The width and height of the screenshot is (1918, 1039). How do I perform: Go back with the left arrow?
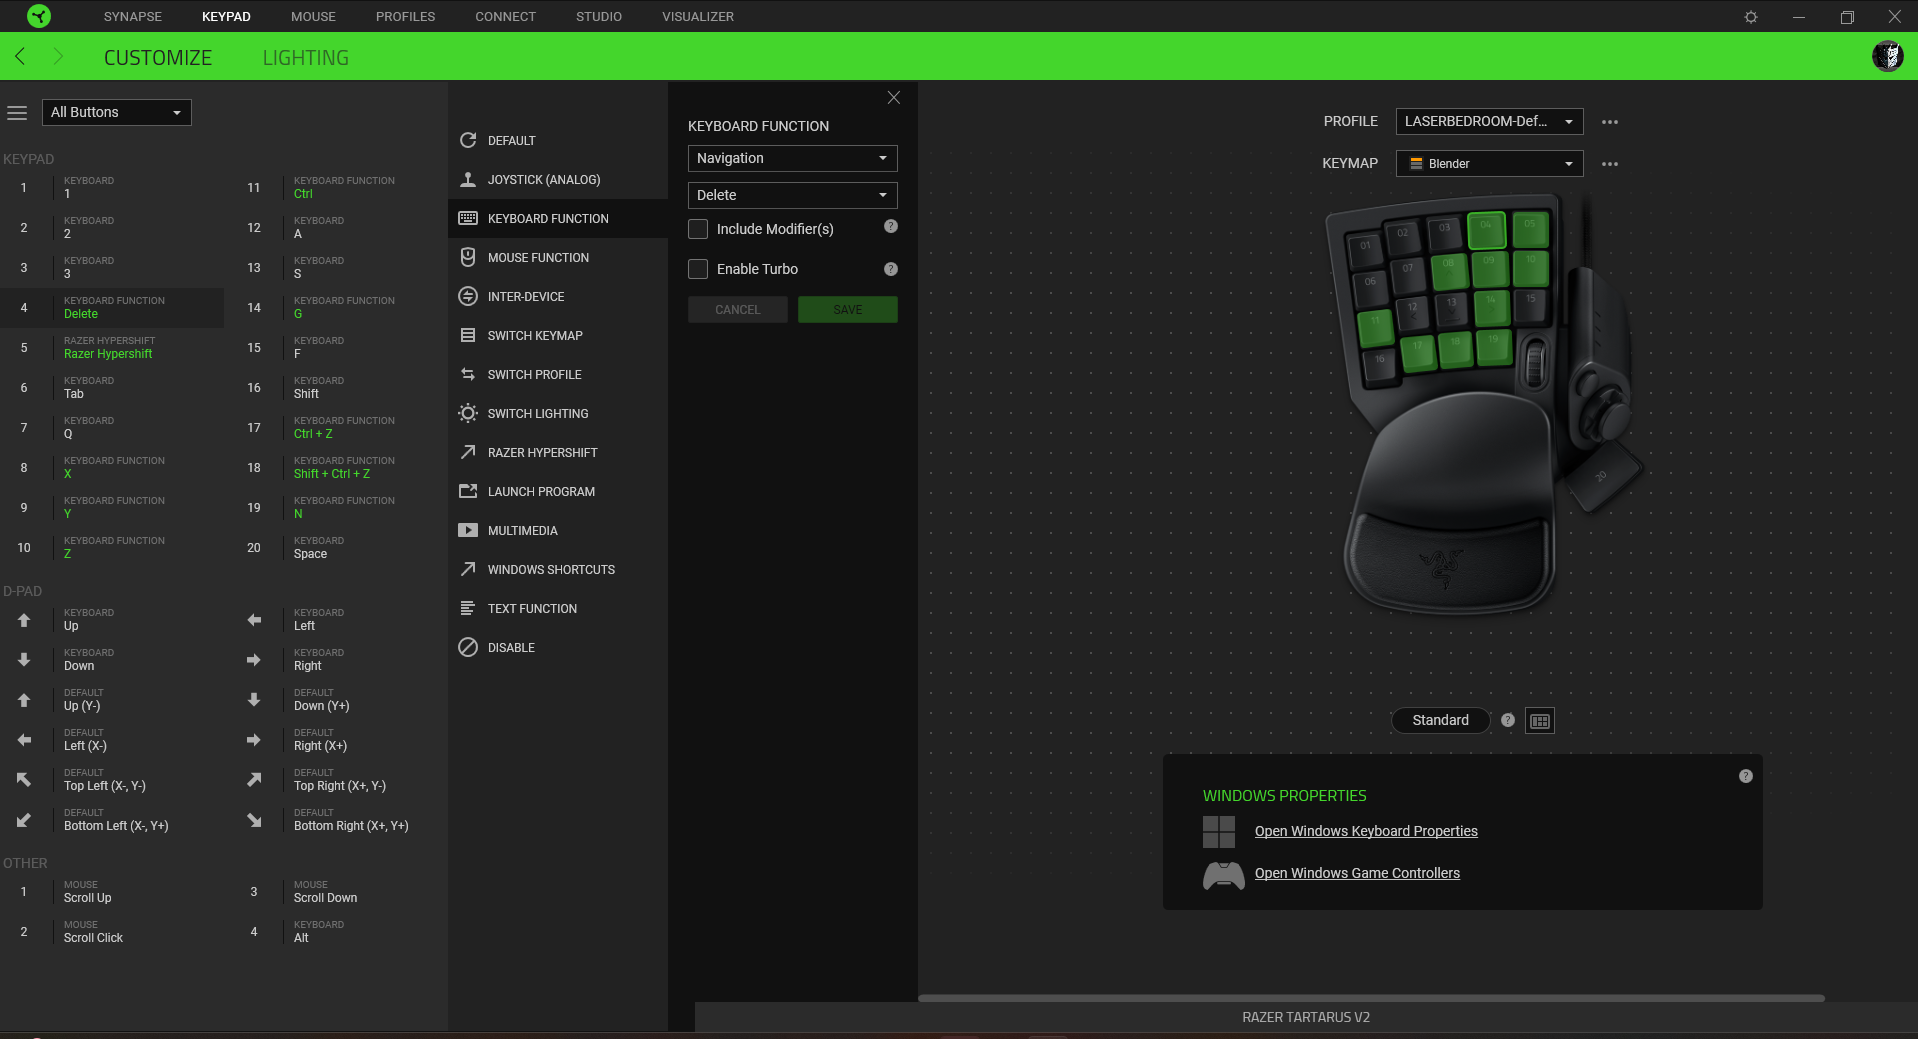click(20, 57)
